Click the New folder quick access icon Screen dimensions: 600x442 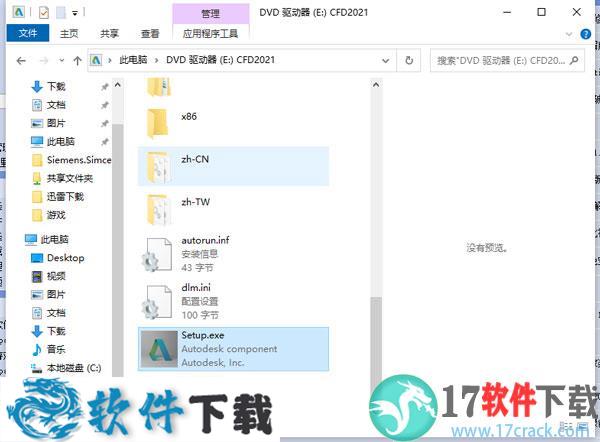coord(61,13)
